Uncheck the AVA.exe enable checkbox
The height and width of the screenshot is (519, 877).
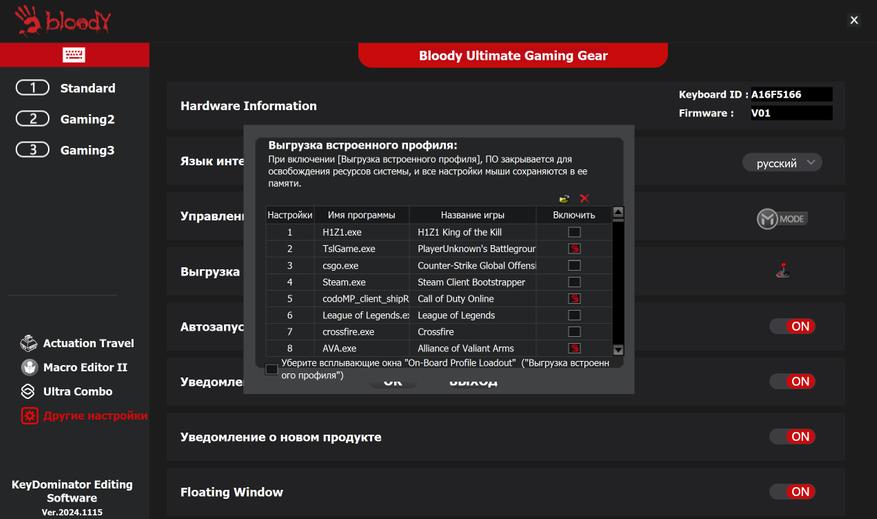pyautogui.click(x=574, y=348)
